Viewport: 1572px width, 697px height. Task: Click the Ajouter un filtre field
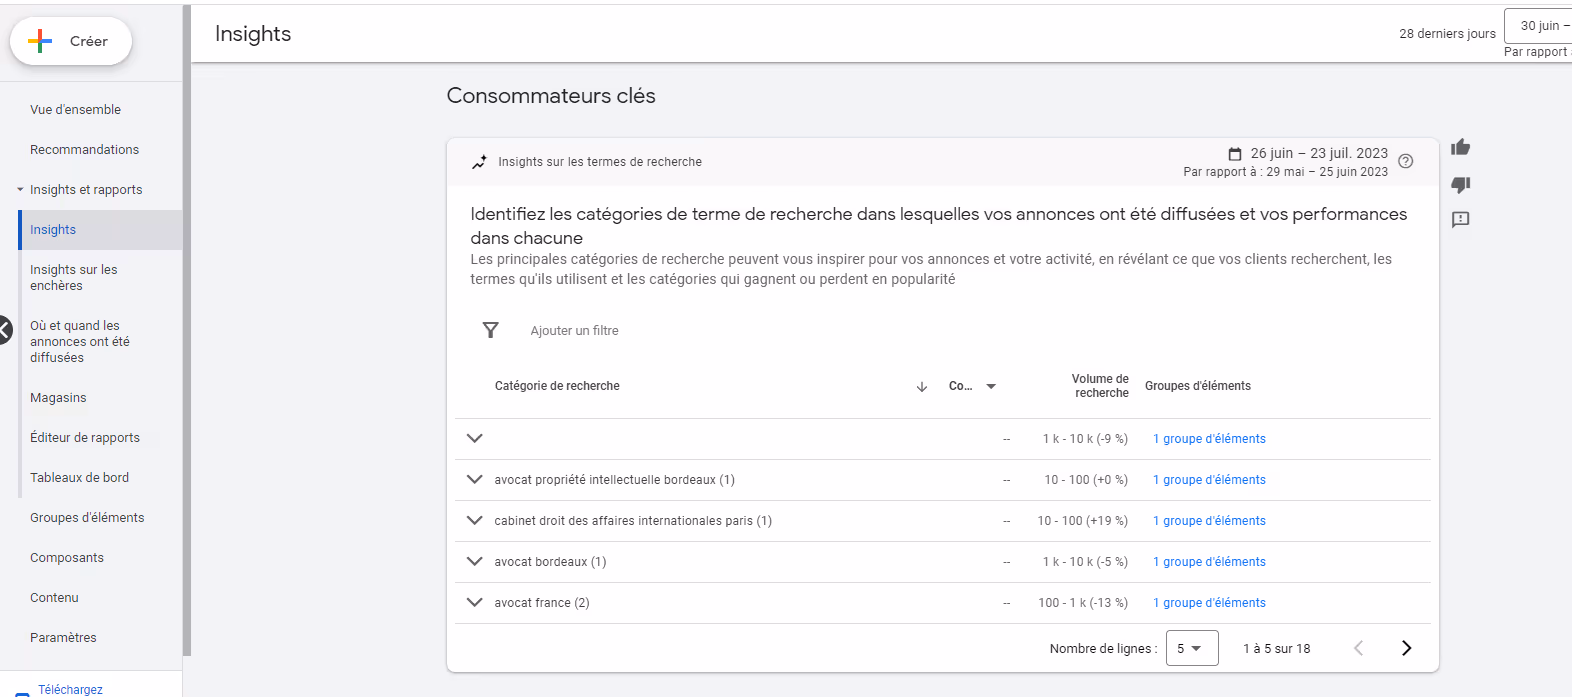[574, 331]
